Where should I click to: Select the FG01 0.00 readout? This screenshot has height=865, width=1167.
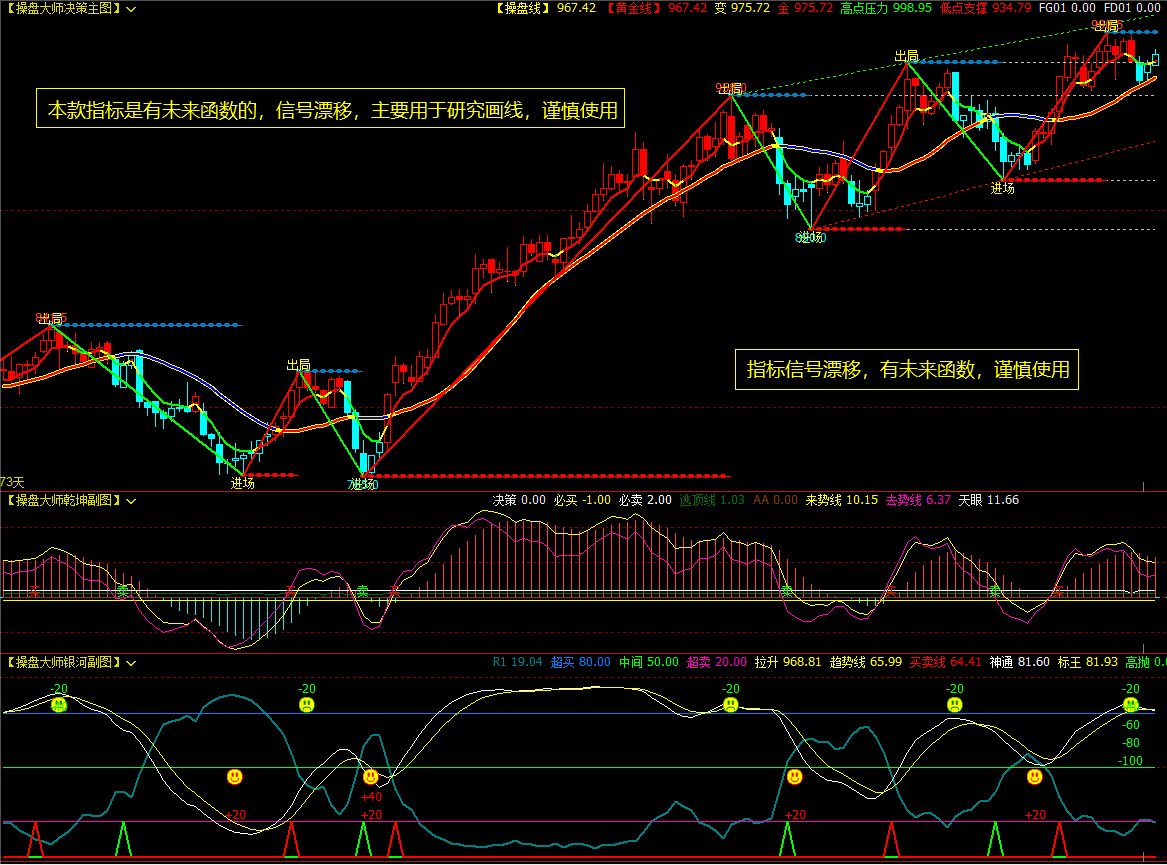coord(1067,8)
